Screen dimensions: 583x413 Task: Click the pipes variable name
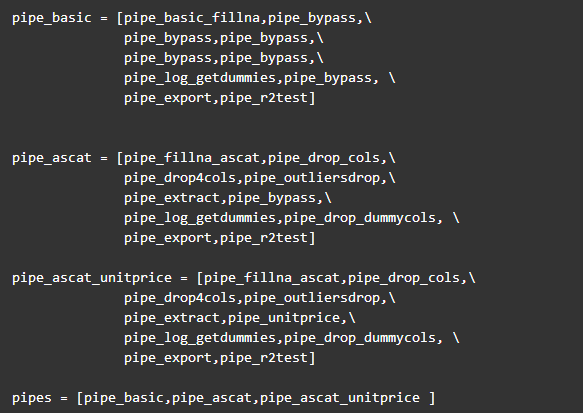tap(32, 398)
